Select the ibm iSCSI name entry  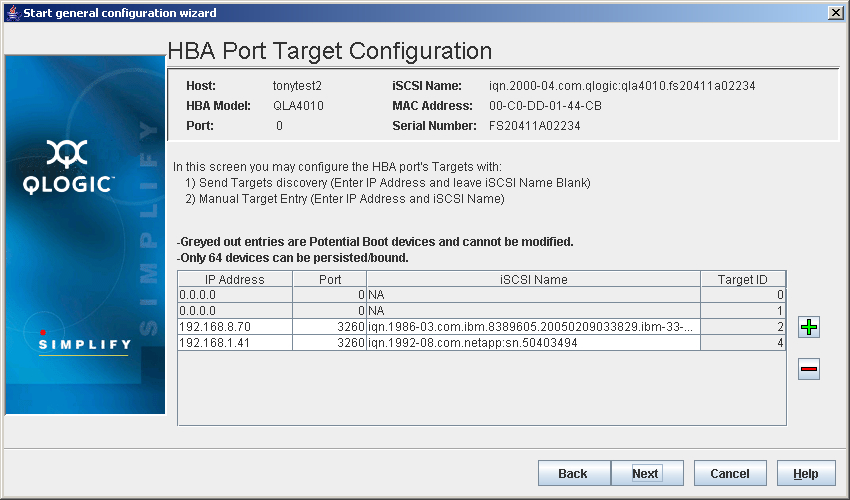[x=533, y=327]
